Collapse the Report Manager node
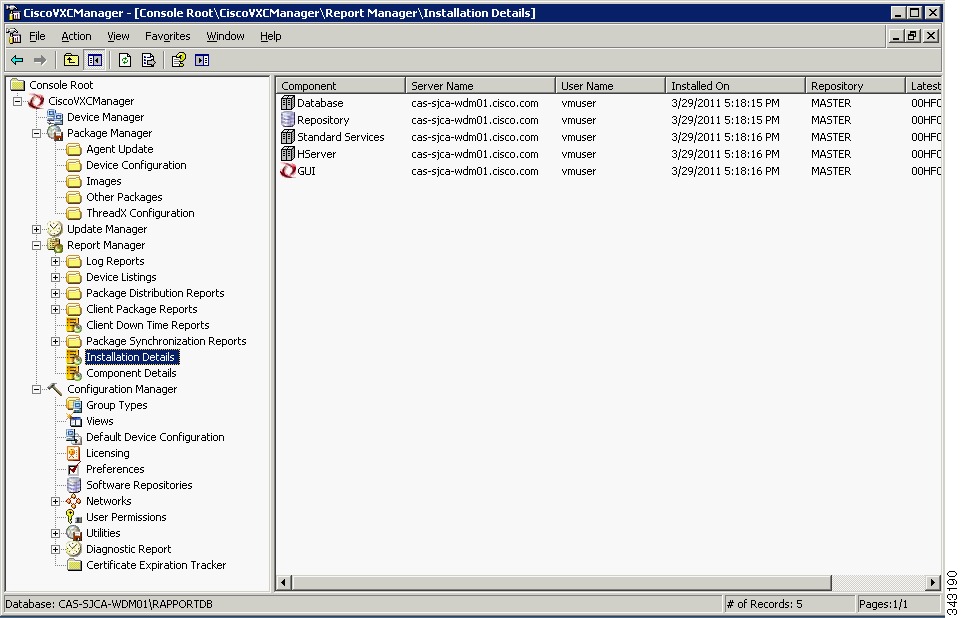 [x=37, y=245]
